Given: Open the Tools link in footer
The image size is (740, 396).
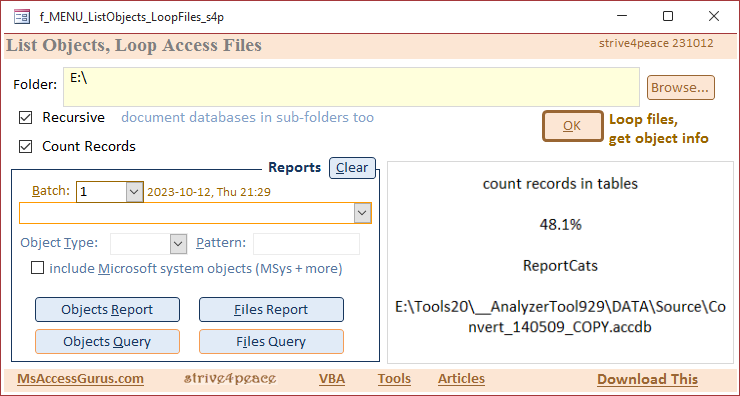Looking at the screenshot, I should 394,379.
